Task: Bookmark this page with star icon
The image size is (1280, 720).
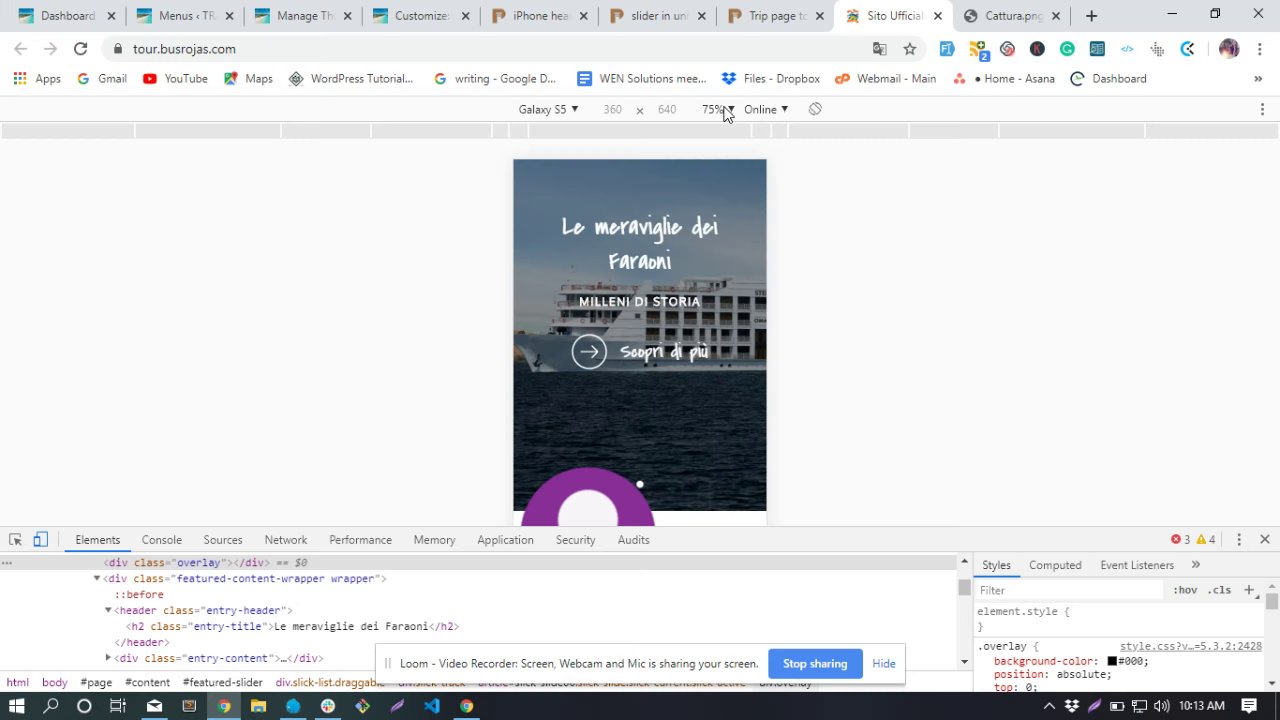Action: coord(909,49)
